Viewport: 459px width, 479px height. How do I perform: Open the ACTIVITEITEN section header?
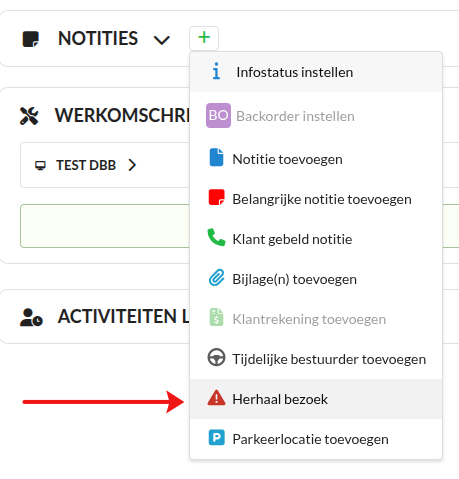tap(123, 316)
